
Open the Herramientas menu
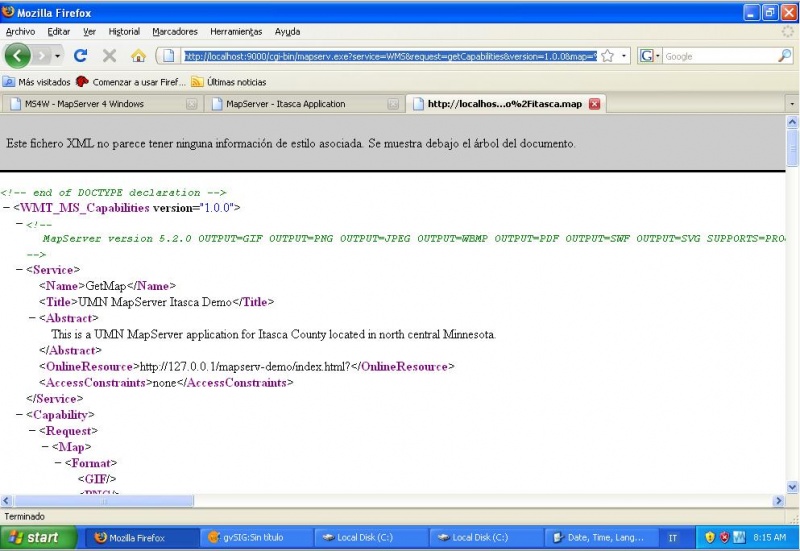(x=236, y=32)
